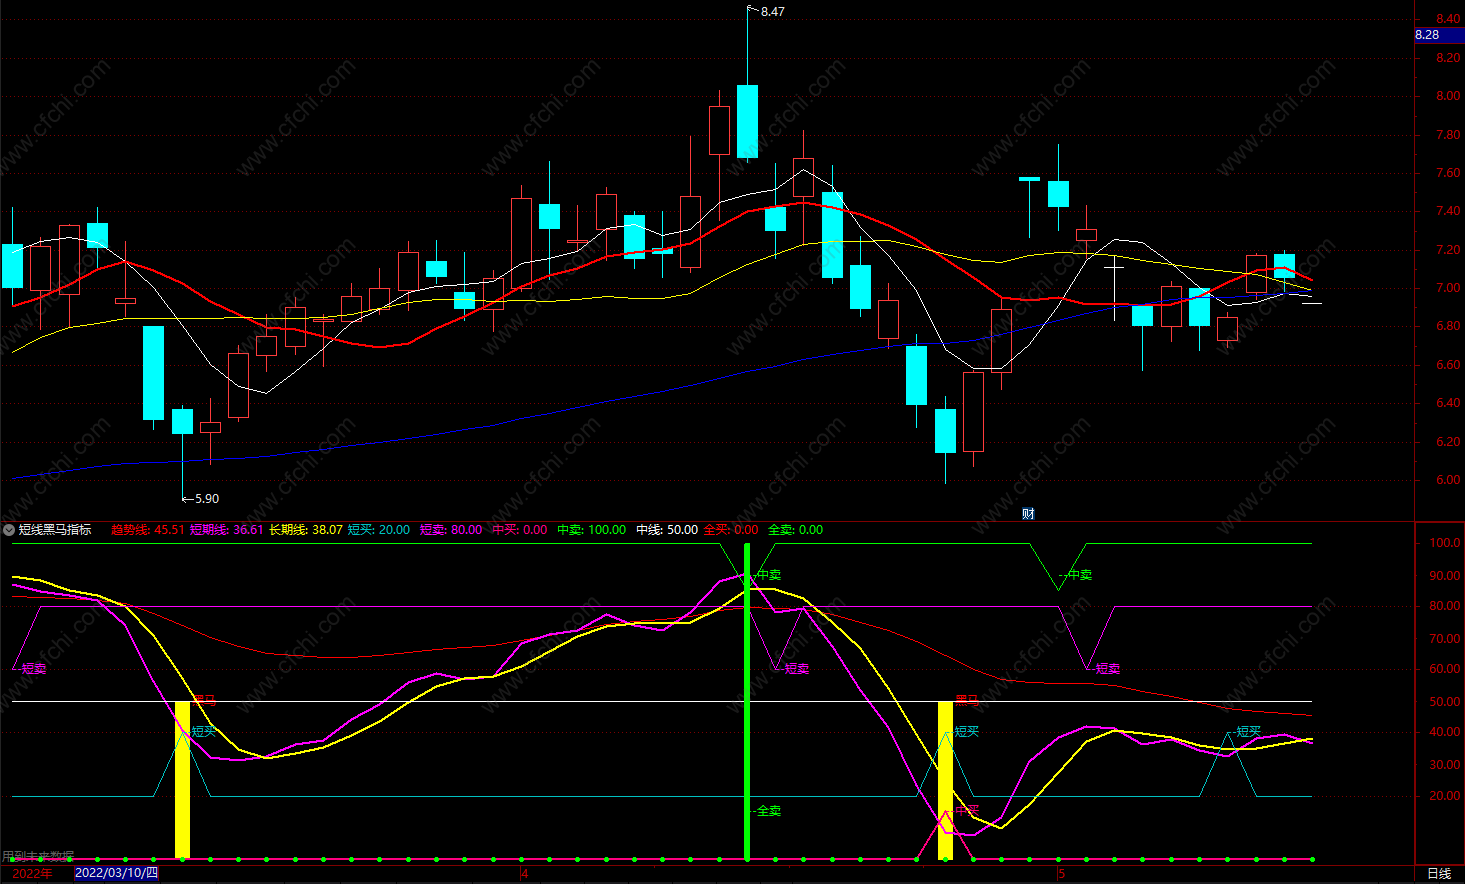This screenshot has height=884, width=1465.
Task: Click the 50.00 indicator axis label
Action: click(x=1445, y=702)
